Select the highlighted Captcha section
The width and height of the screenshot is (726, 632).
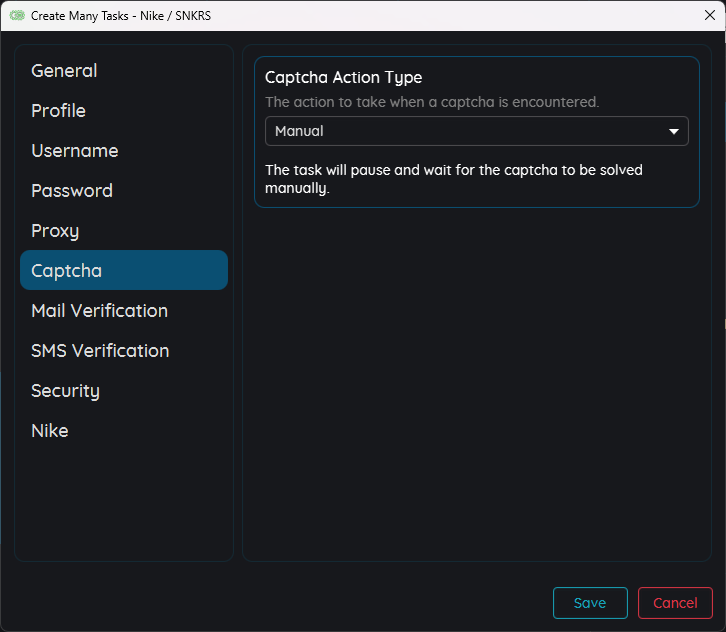[123, 271]
